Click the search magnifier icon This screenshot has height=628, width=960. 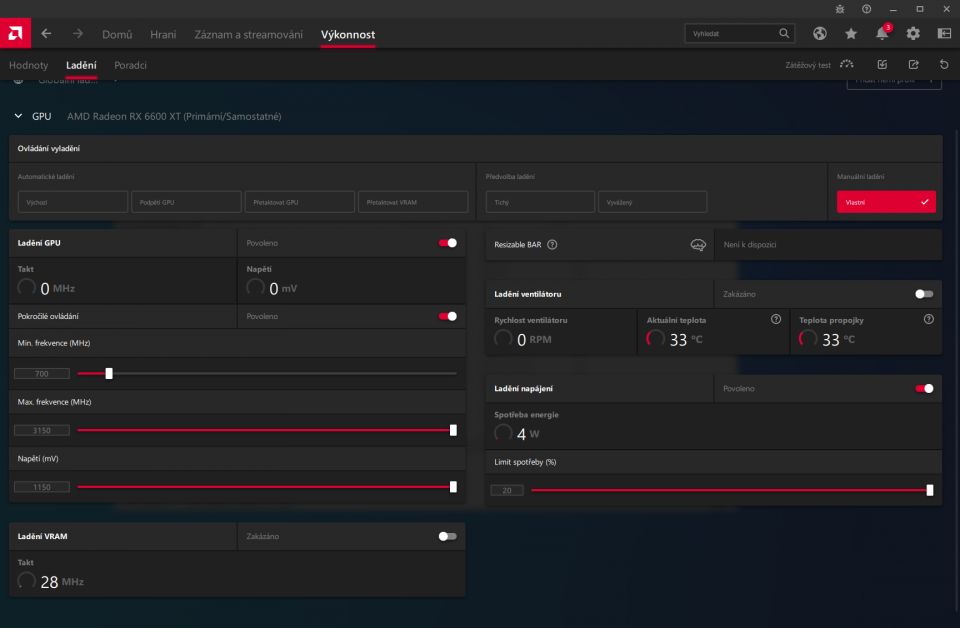point(784,33)
